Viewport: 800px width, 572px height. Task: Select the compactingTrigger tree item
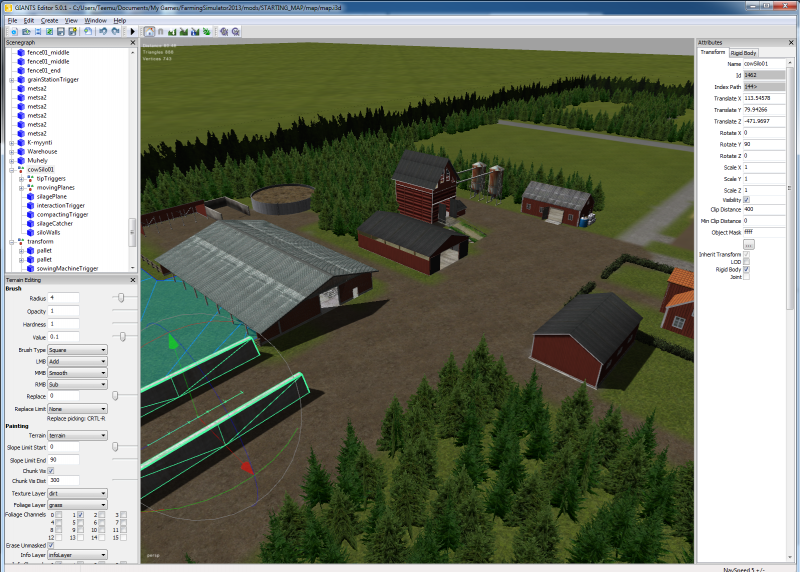click(62, 214)
